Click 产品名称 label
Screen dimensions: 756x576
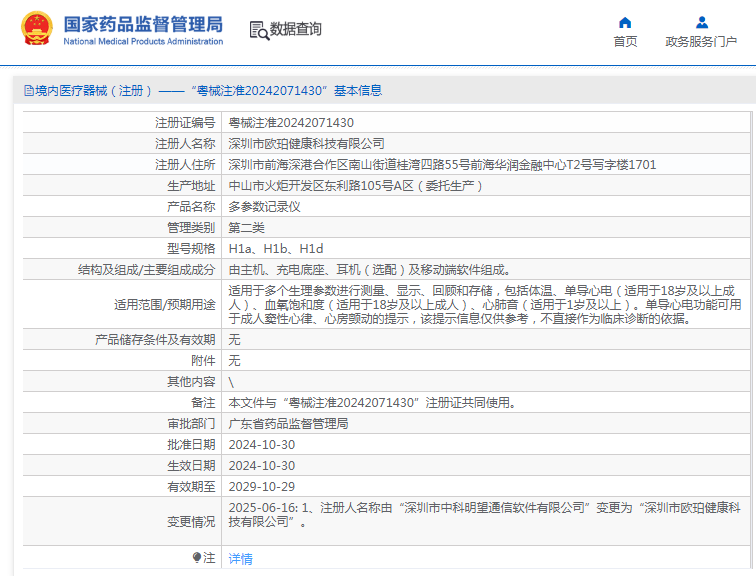tap(191, 207)
